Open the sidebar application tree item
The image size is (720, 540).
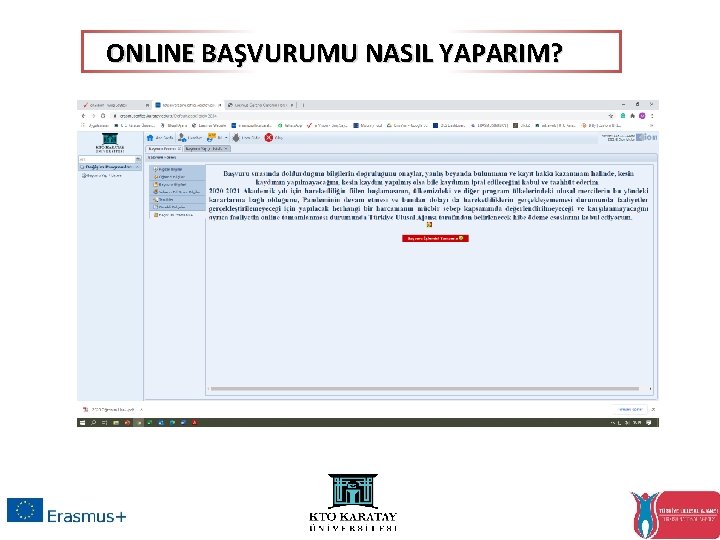pyautogui.click(x=101, y=175)
